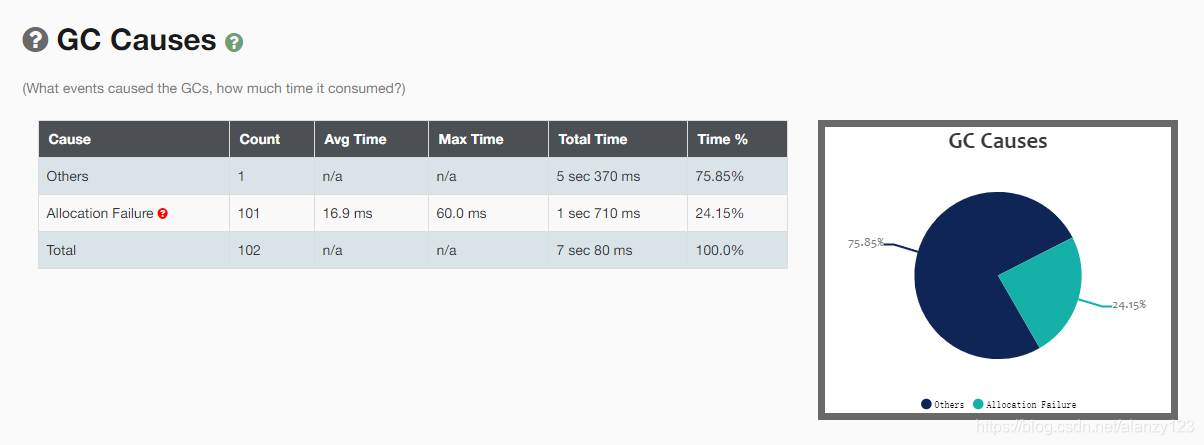Click the GC Causes section heading

(x=137, y=40)
